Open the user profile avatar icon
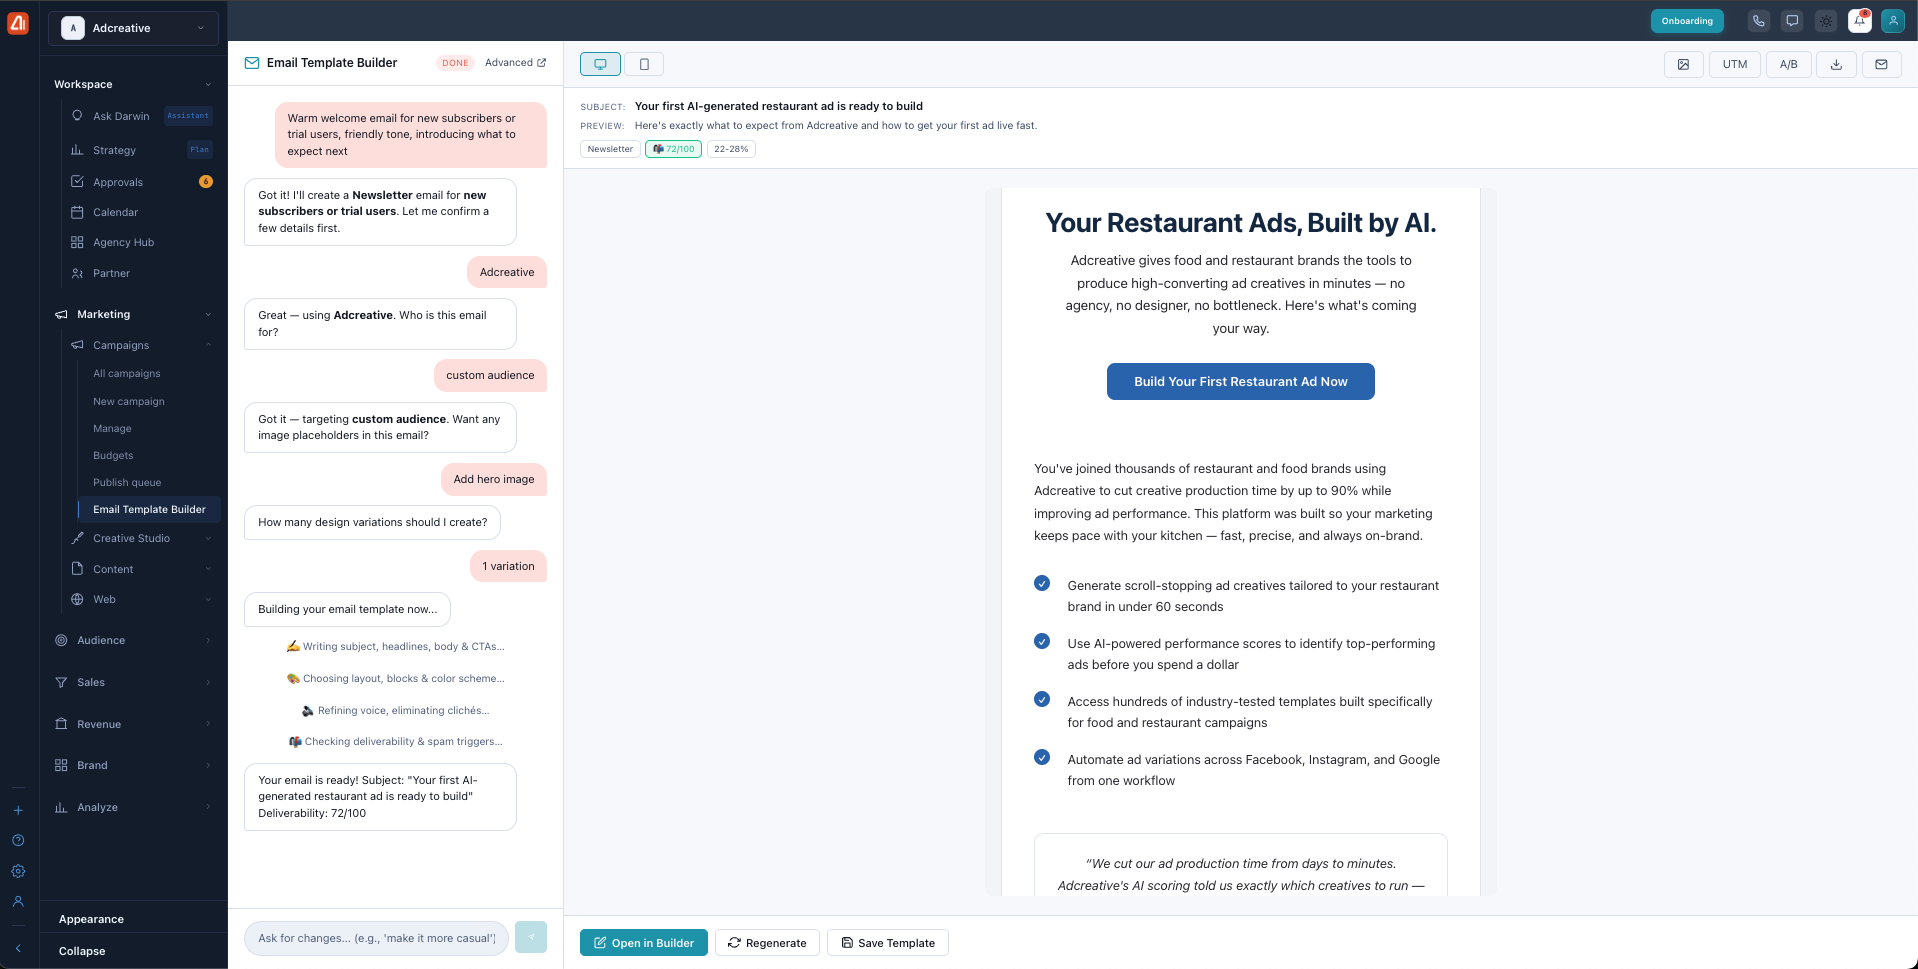The height and width of the screenshot is (969, 1918). click(1893, 21)
